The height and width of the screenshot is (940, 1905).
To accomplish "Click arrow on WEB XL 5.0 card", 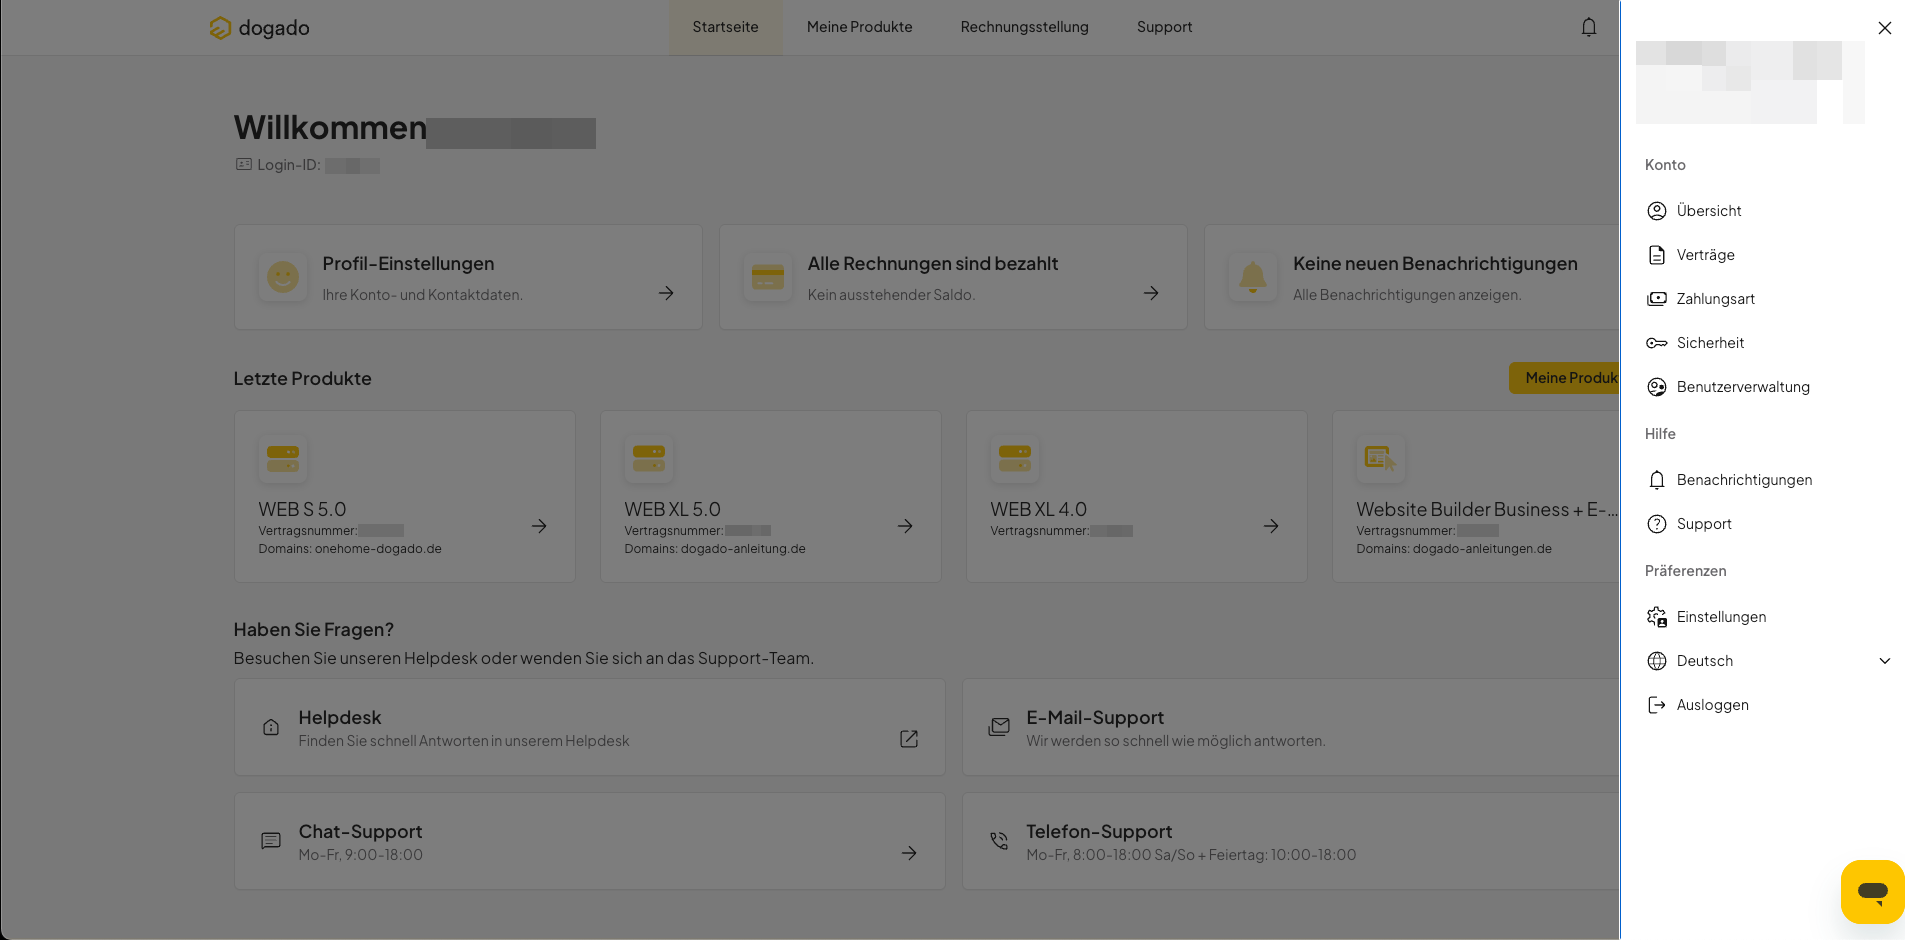I will (905, 526).
